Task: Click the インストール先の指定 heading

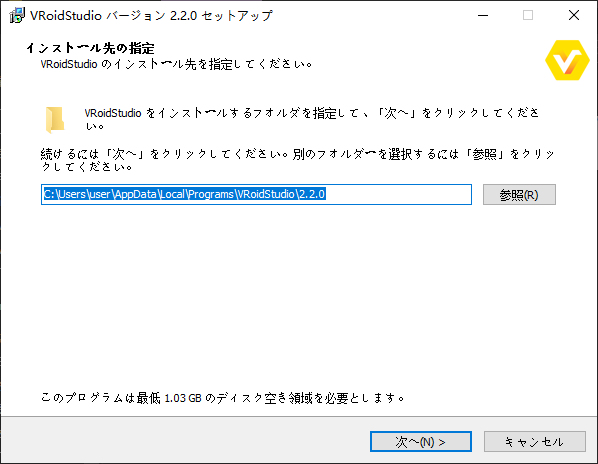Action: coord(90,48)
